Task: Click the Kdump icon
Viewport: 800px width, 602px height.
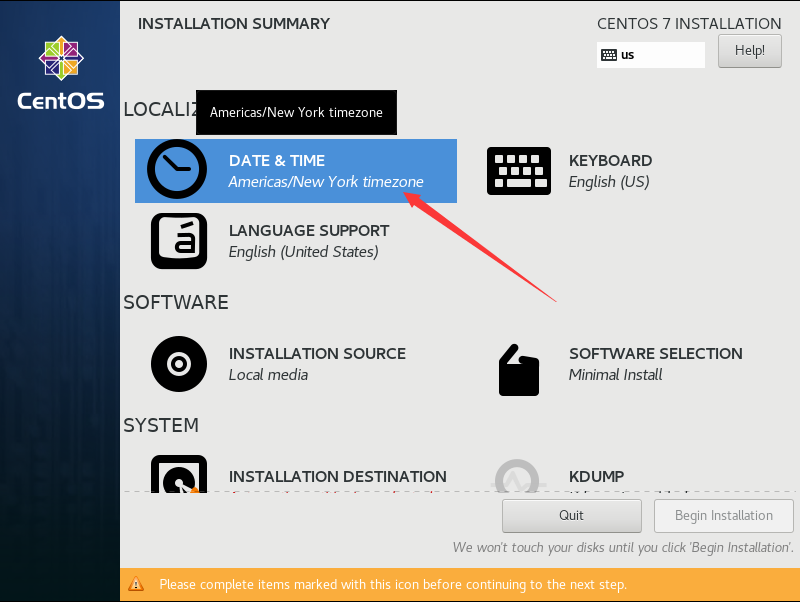Action: coord(517,475)
